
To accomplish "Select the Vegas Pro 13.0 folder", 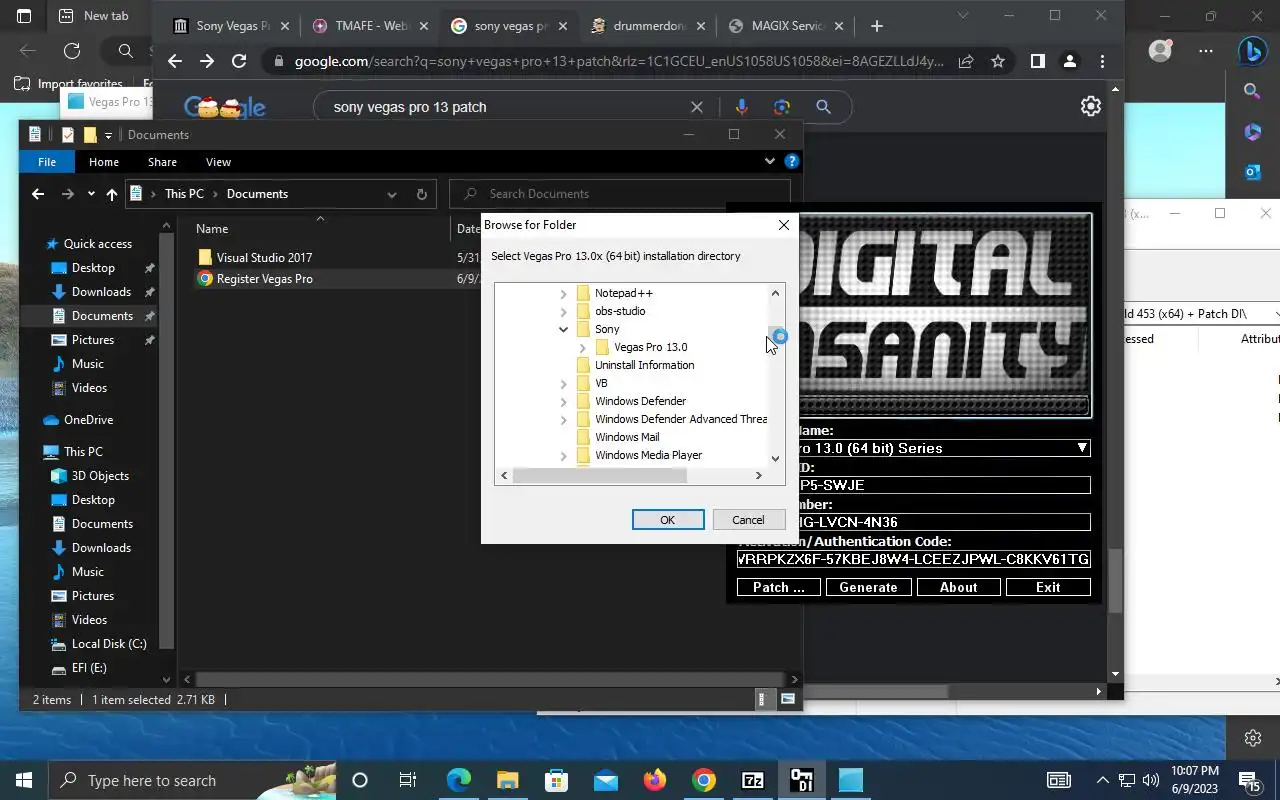I will click(650, 347).
